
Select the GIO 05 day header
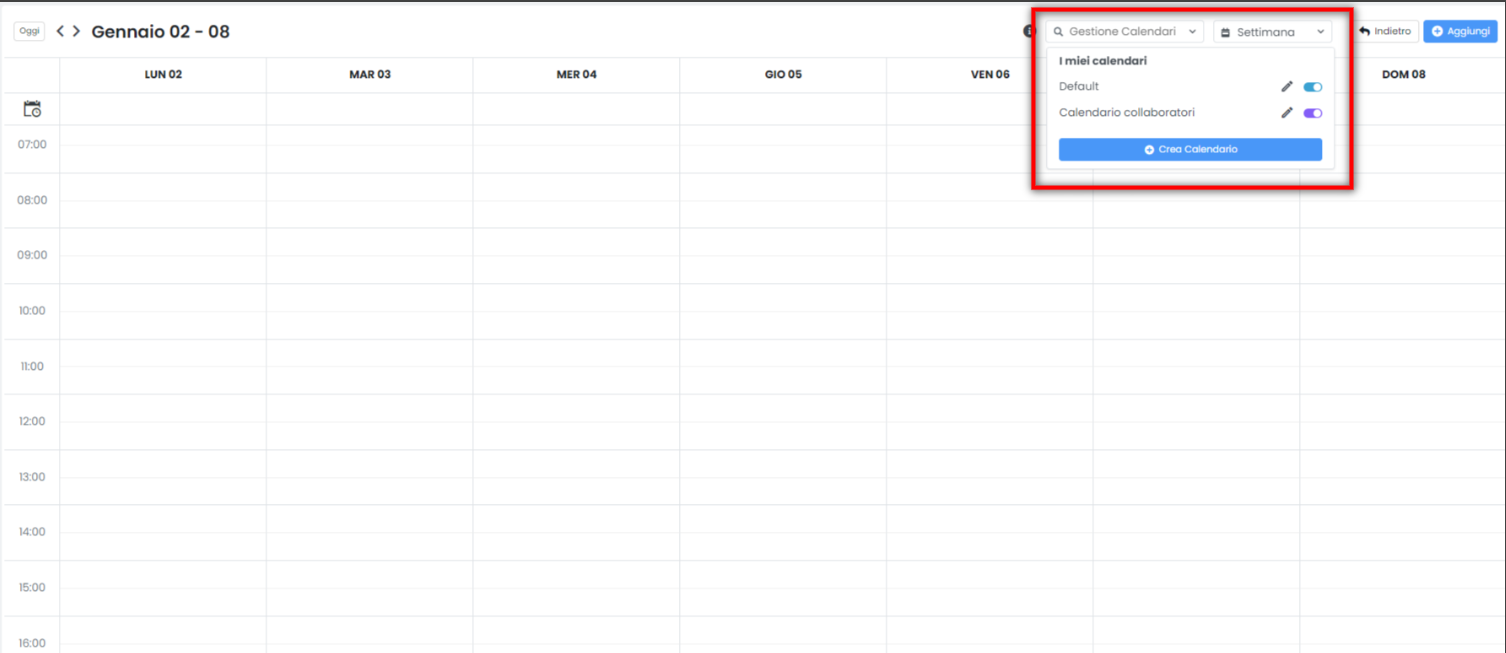tap(783, 75)
